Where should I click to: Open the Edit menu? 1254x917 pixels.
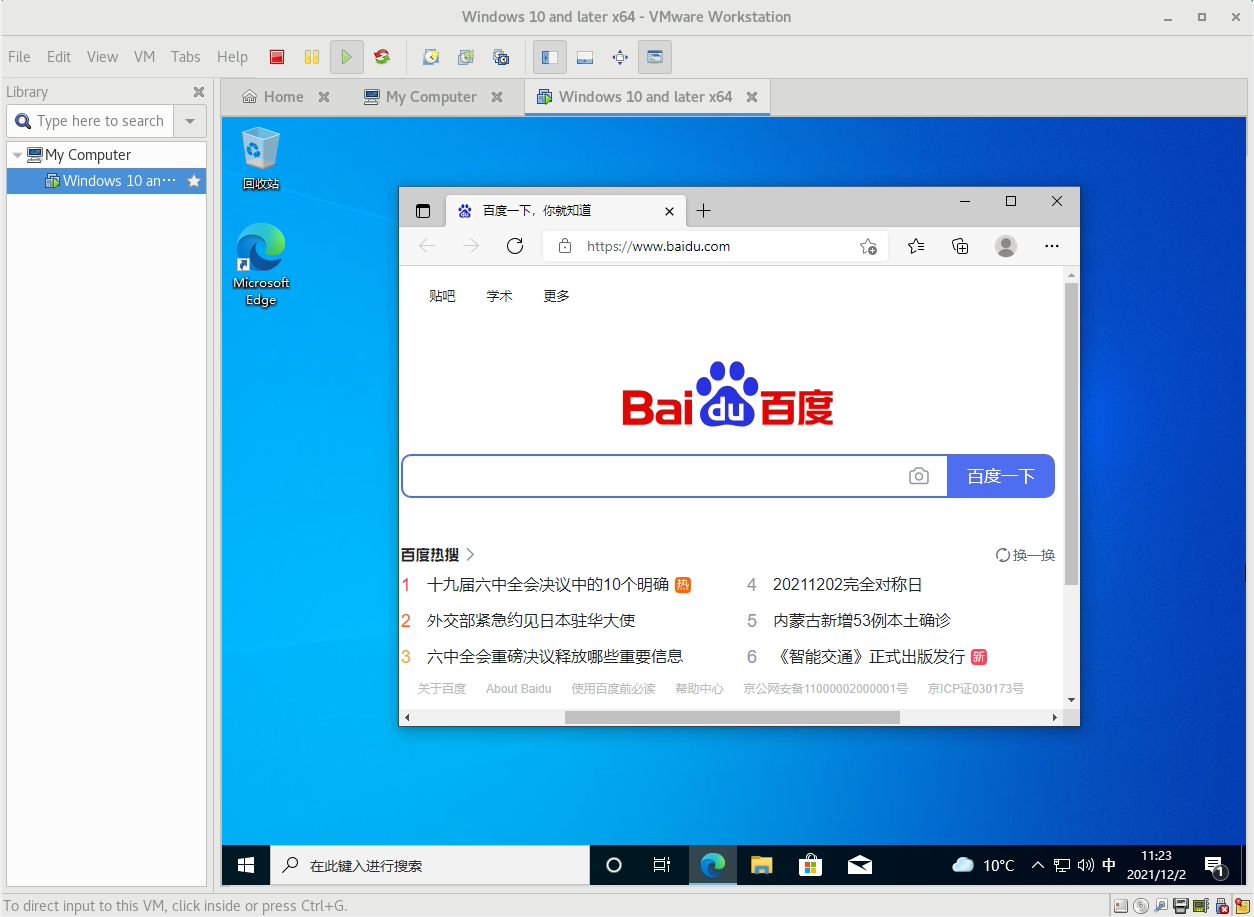(59, 57)
